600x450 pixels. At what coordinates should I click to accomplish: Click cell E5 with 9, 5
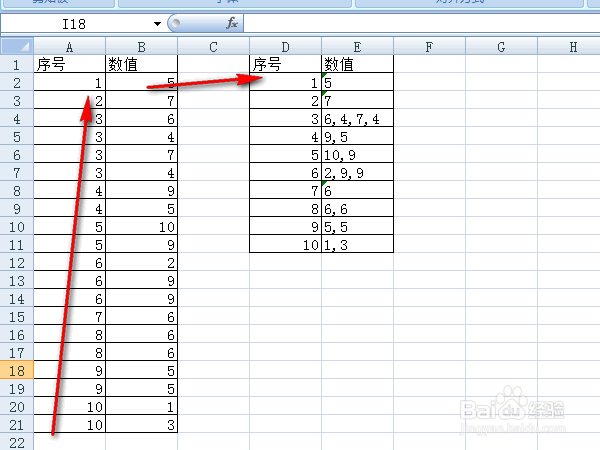357,136
